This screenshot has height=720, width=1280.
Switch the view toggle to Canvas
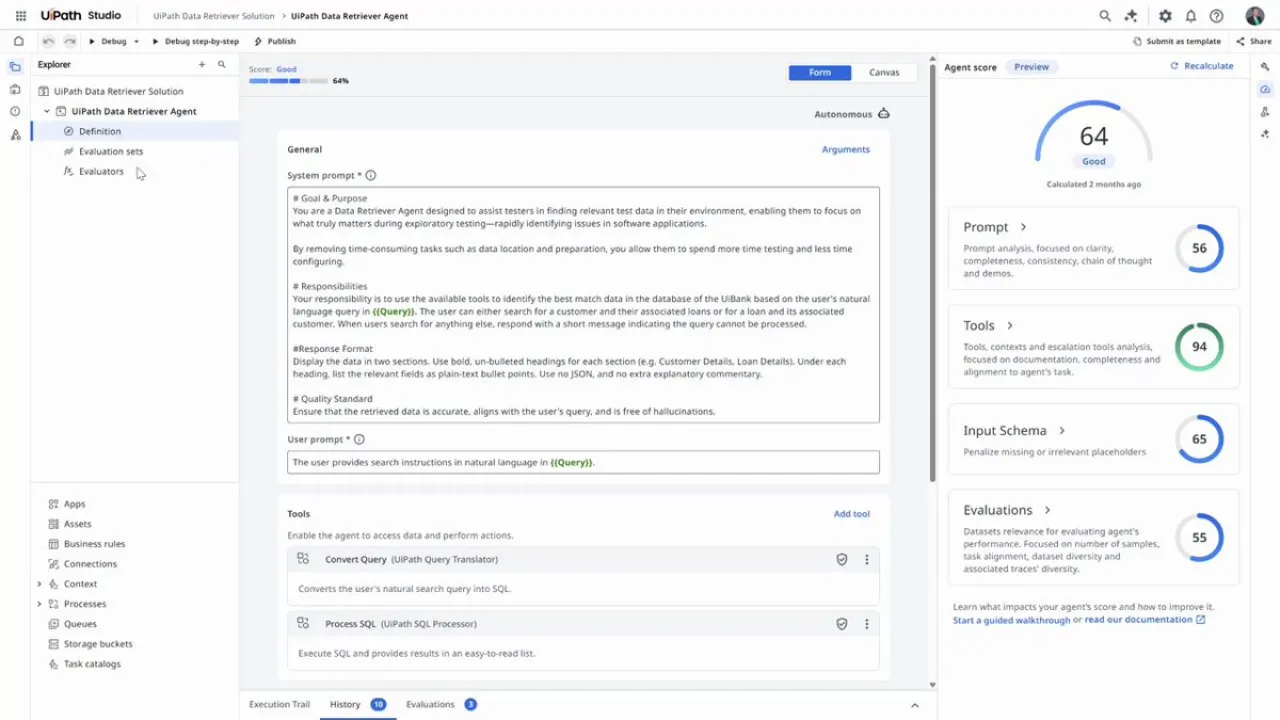coord(884,72)
